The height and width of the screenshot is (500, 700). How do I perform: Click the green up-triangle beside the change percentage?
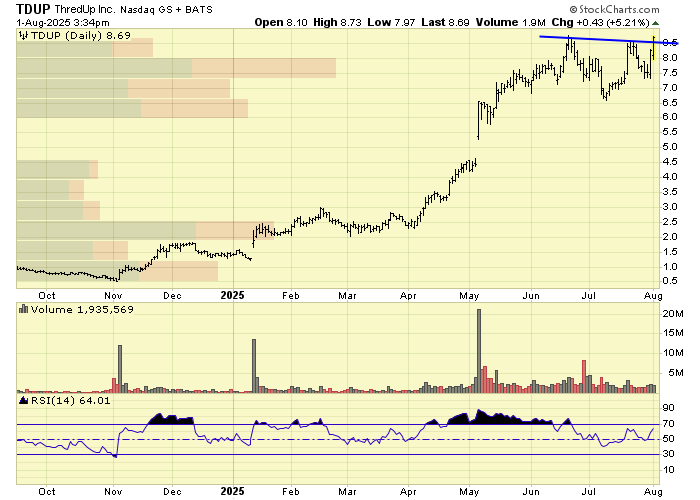click(x=655, y=23)
